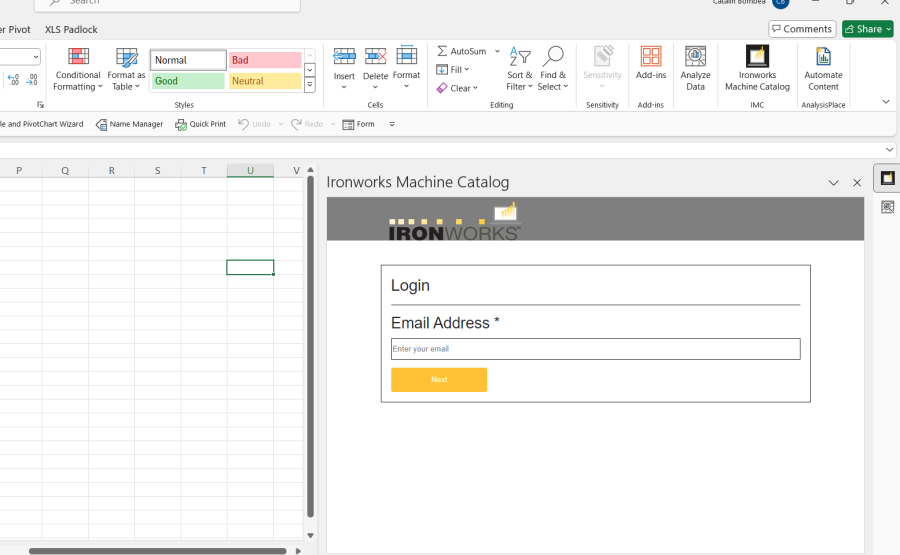Click vertical scrollbar up arrow
This screenshot has height=555, width=900.
click(311, 170)
